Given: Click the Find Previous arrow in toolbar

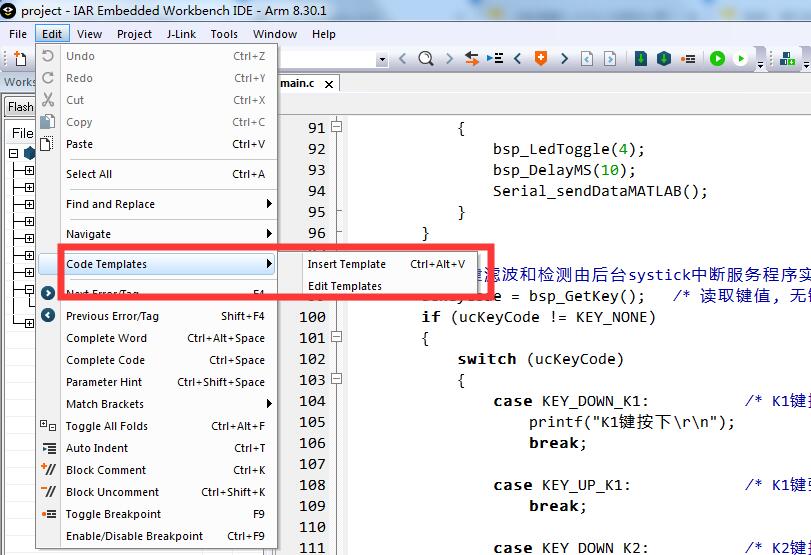Looking at the screenshot, I should coord(402,58).
